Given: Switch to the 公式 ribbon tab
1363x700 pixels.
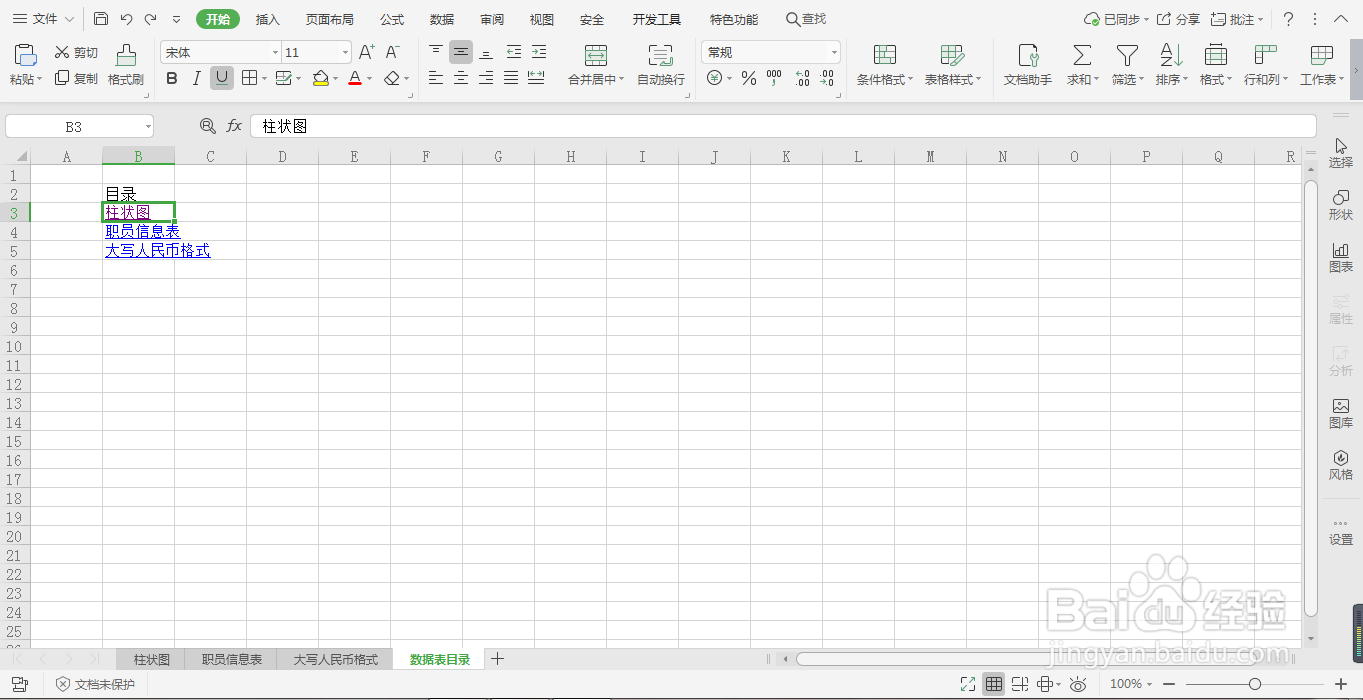Looking at the screenshot, I should (392, 19).
